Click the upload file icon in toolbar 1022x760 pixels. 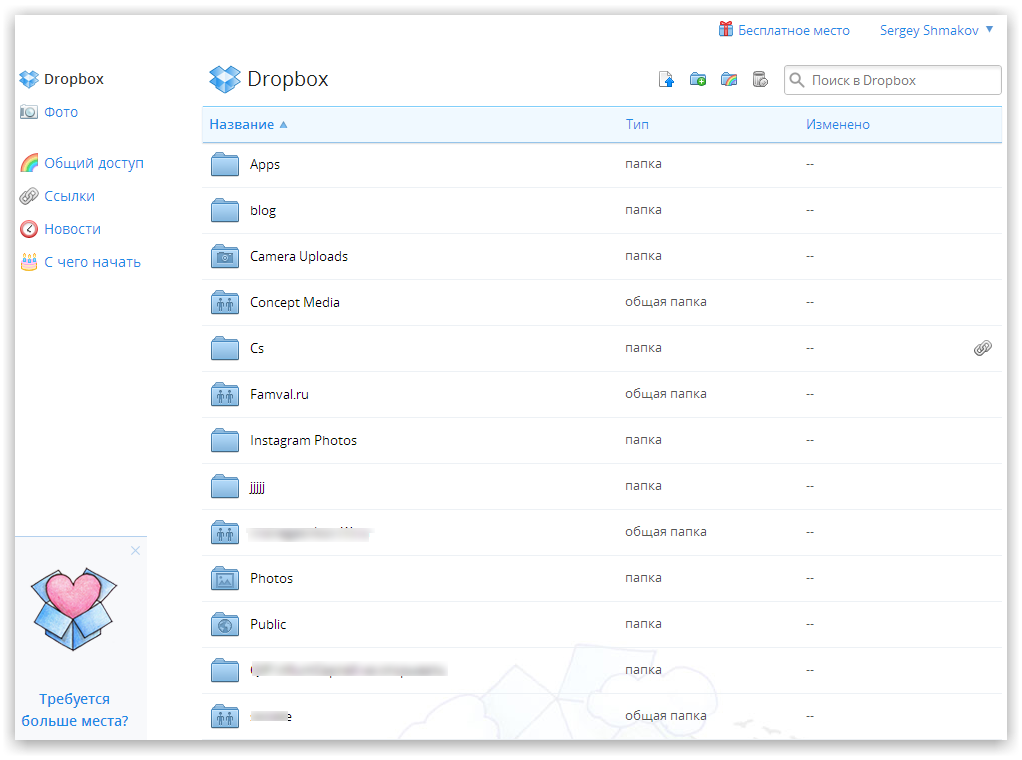pos(666,80)
